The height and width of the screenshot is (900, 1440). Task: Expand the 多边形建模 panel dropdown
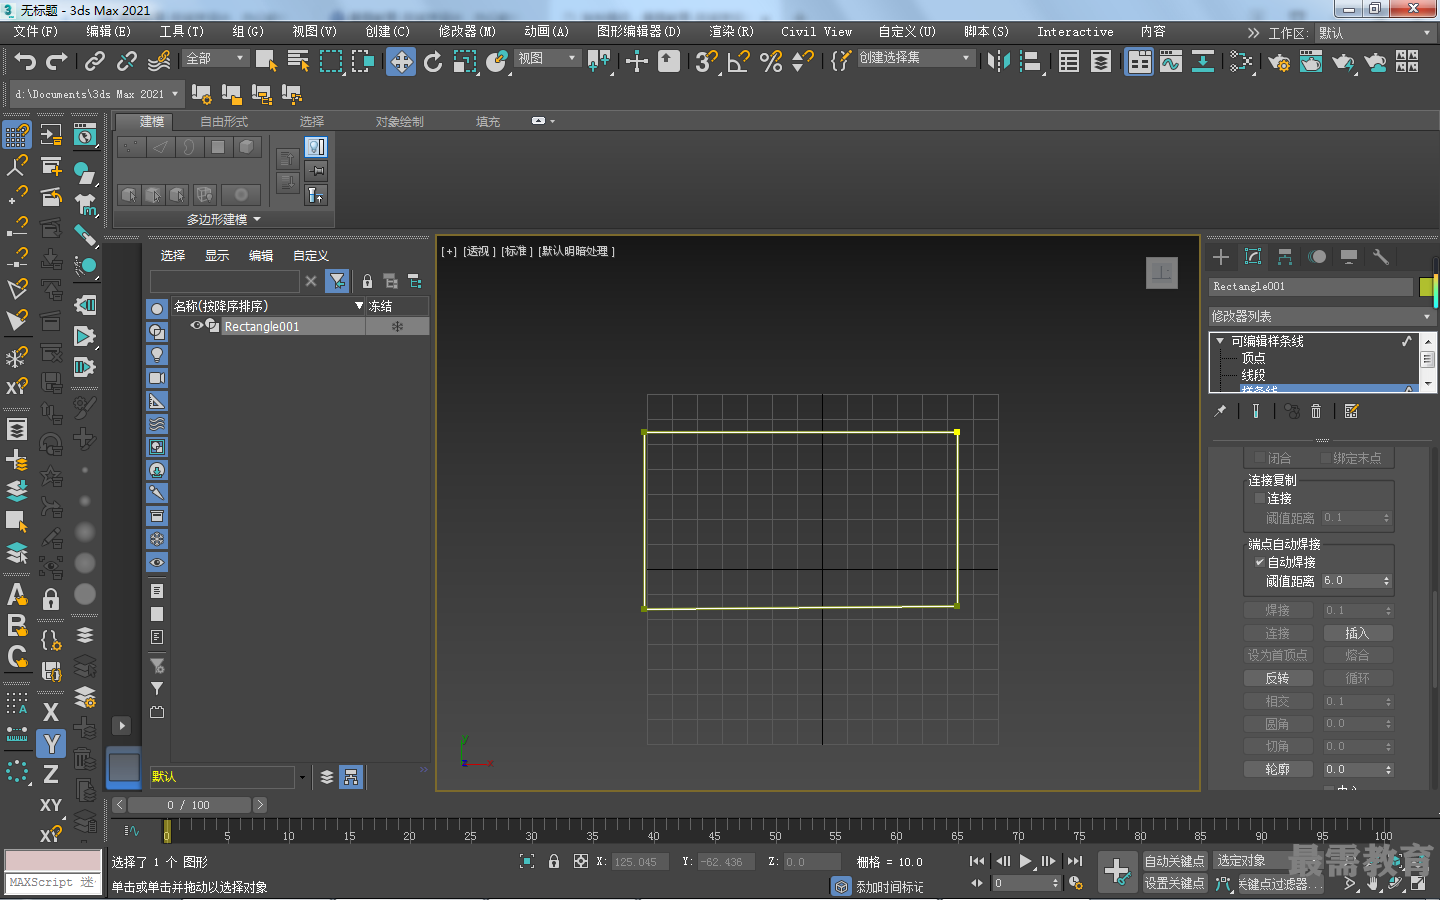pos(224,219)
